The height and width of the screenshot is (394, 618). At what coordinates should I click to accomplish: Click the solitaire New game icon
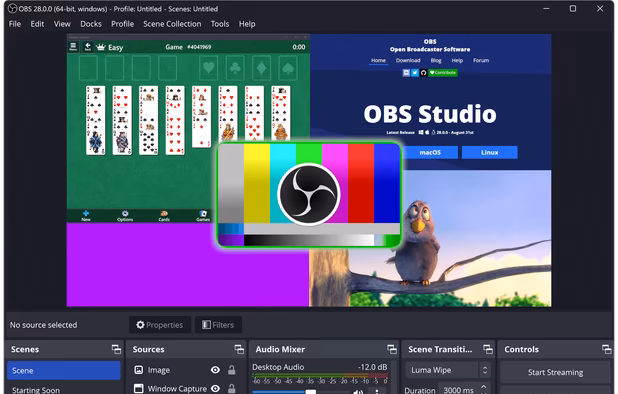click(86, 216)
